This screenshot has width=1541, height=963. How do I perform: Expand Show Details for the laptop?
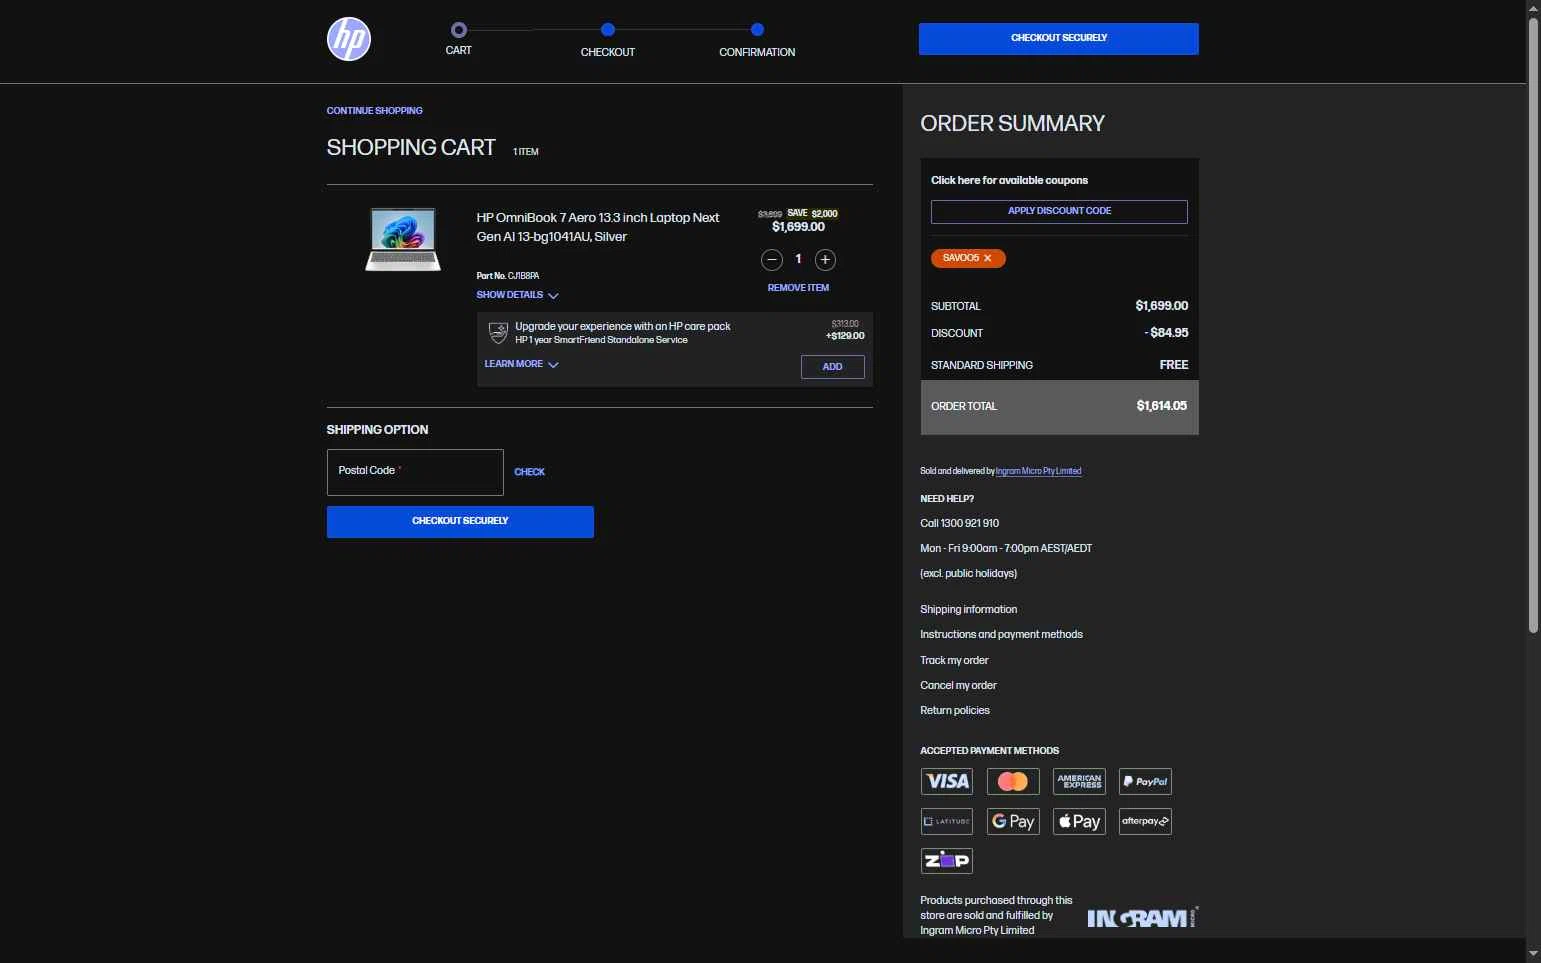point(517,295)
